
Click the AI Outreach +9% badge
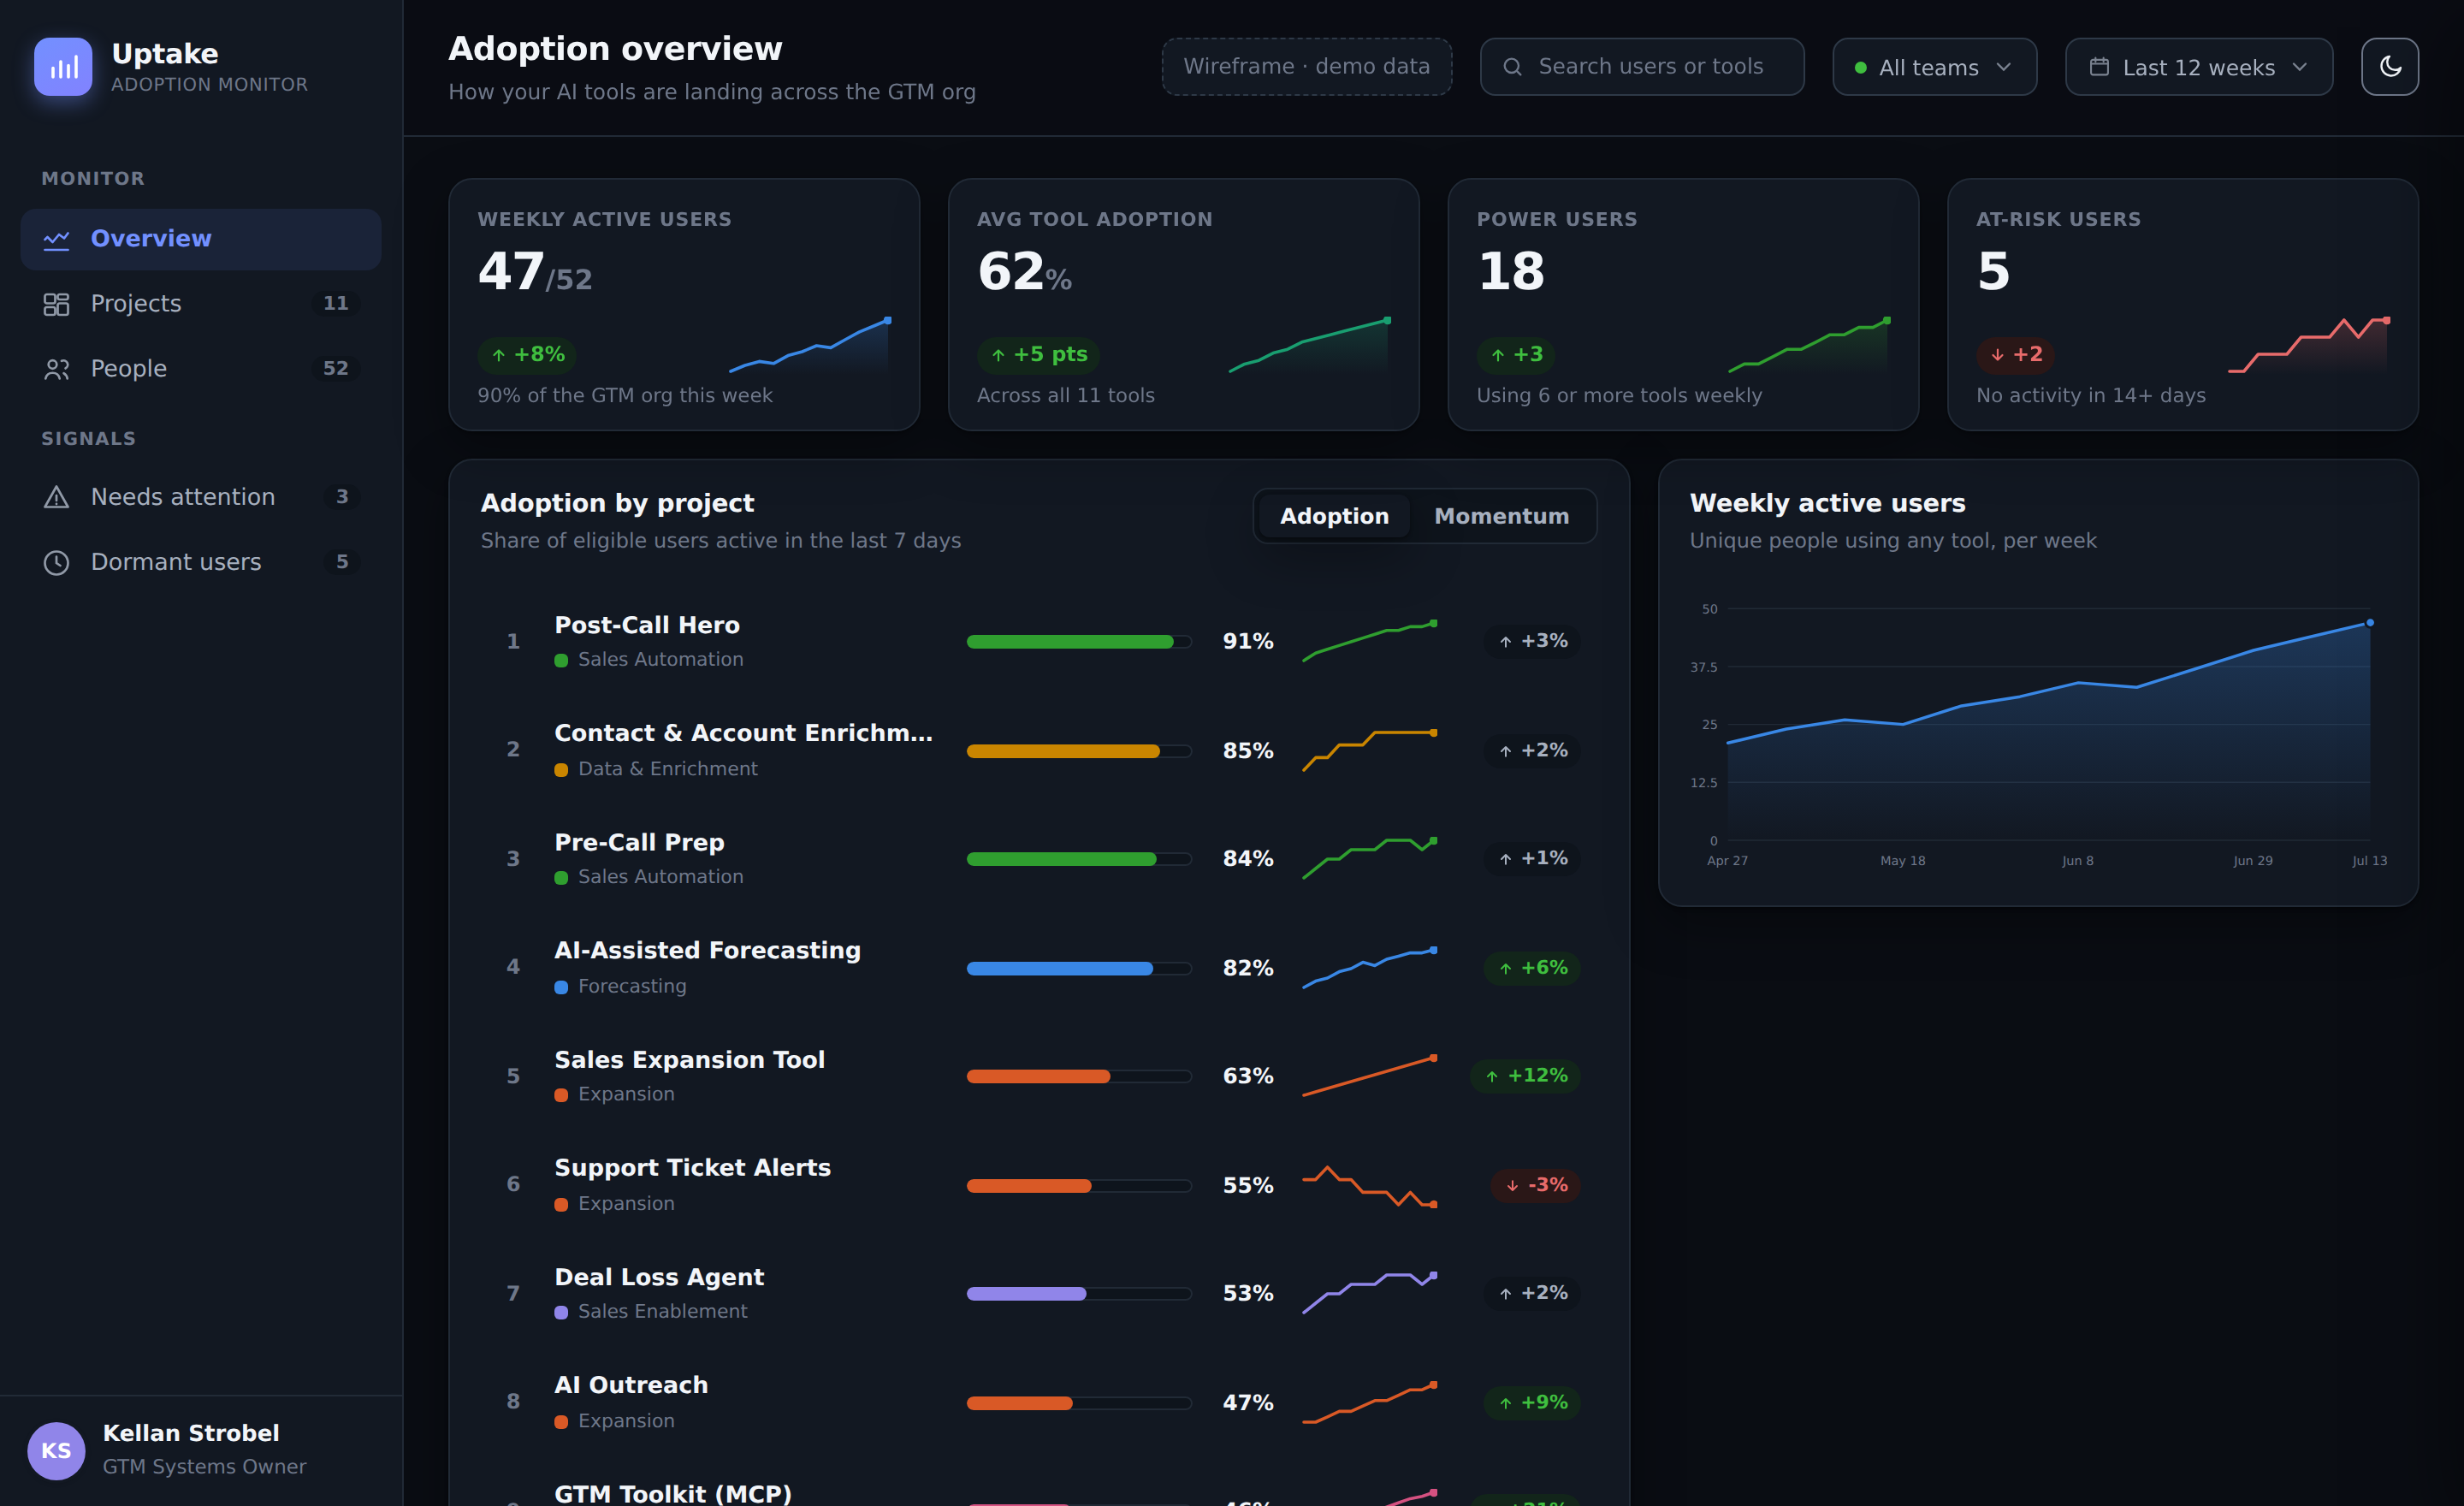[x=1532, y=1402]
